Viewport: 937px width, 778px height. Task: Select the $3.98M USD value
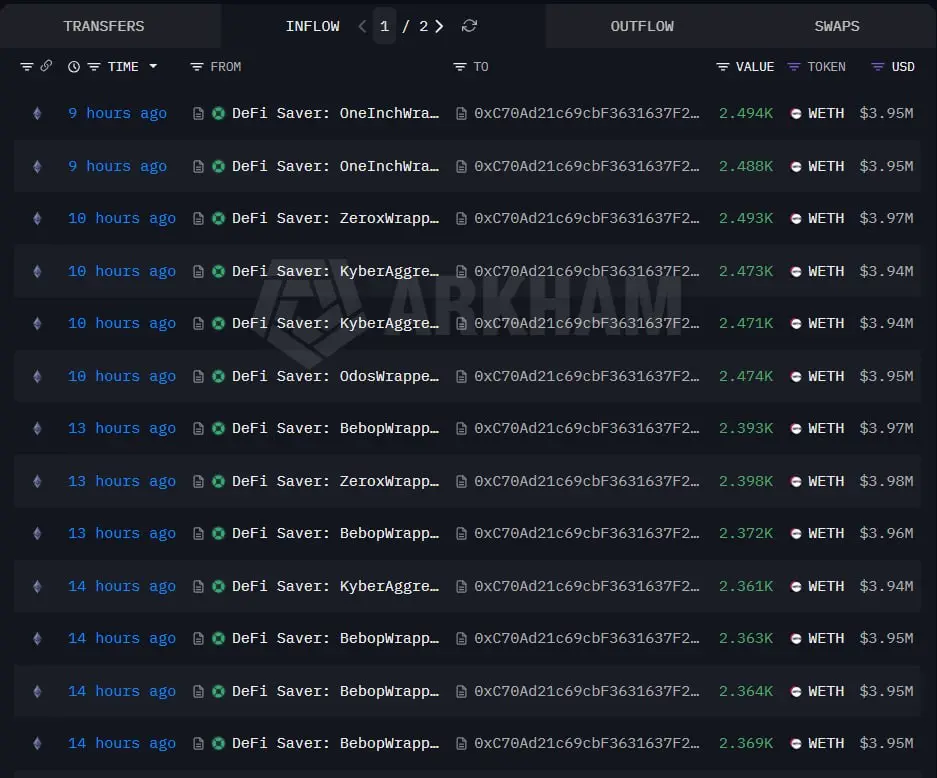click(886, 481)
